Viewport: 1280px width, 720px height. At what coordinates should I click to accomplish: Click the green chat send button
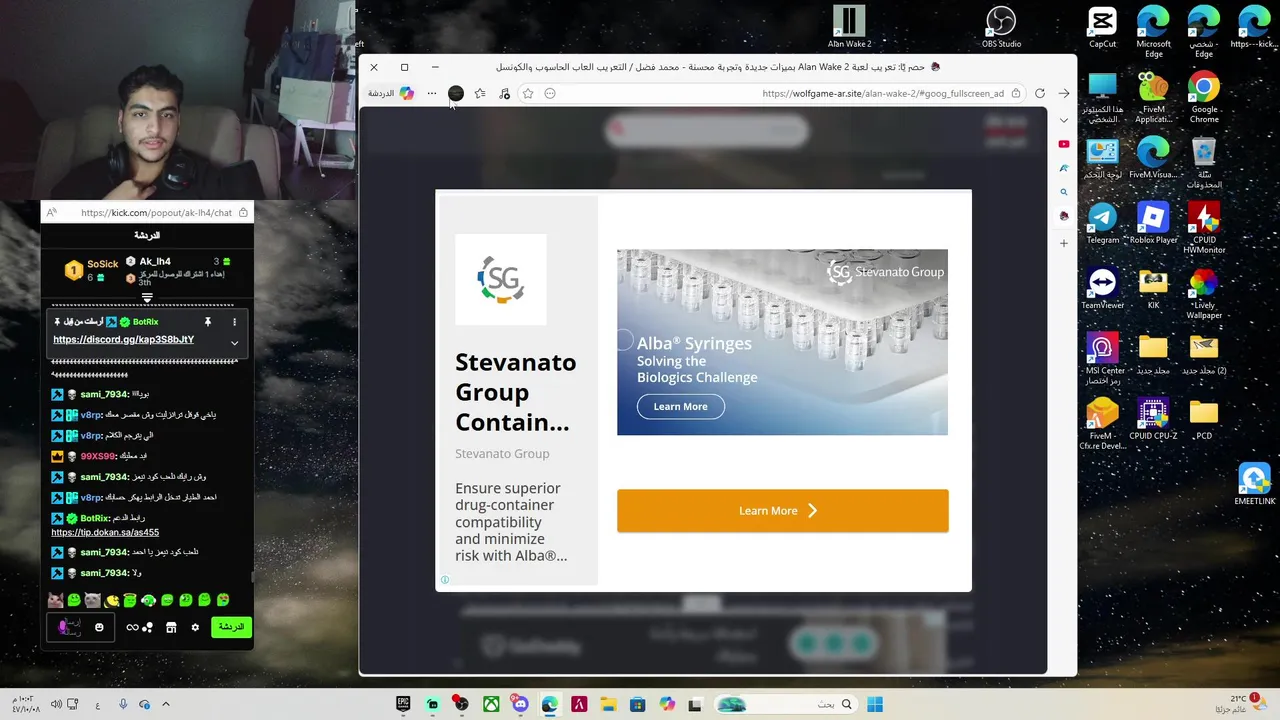pyautogui.click(x=231, y=627)
